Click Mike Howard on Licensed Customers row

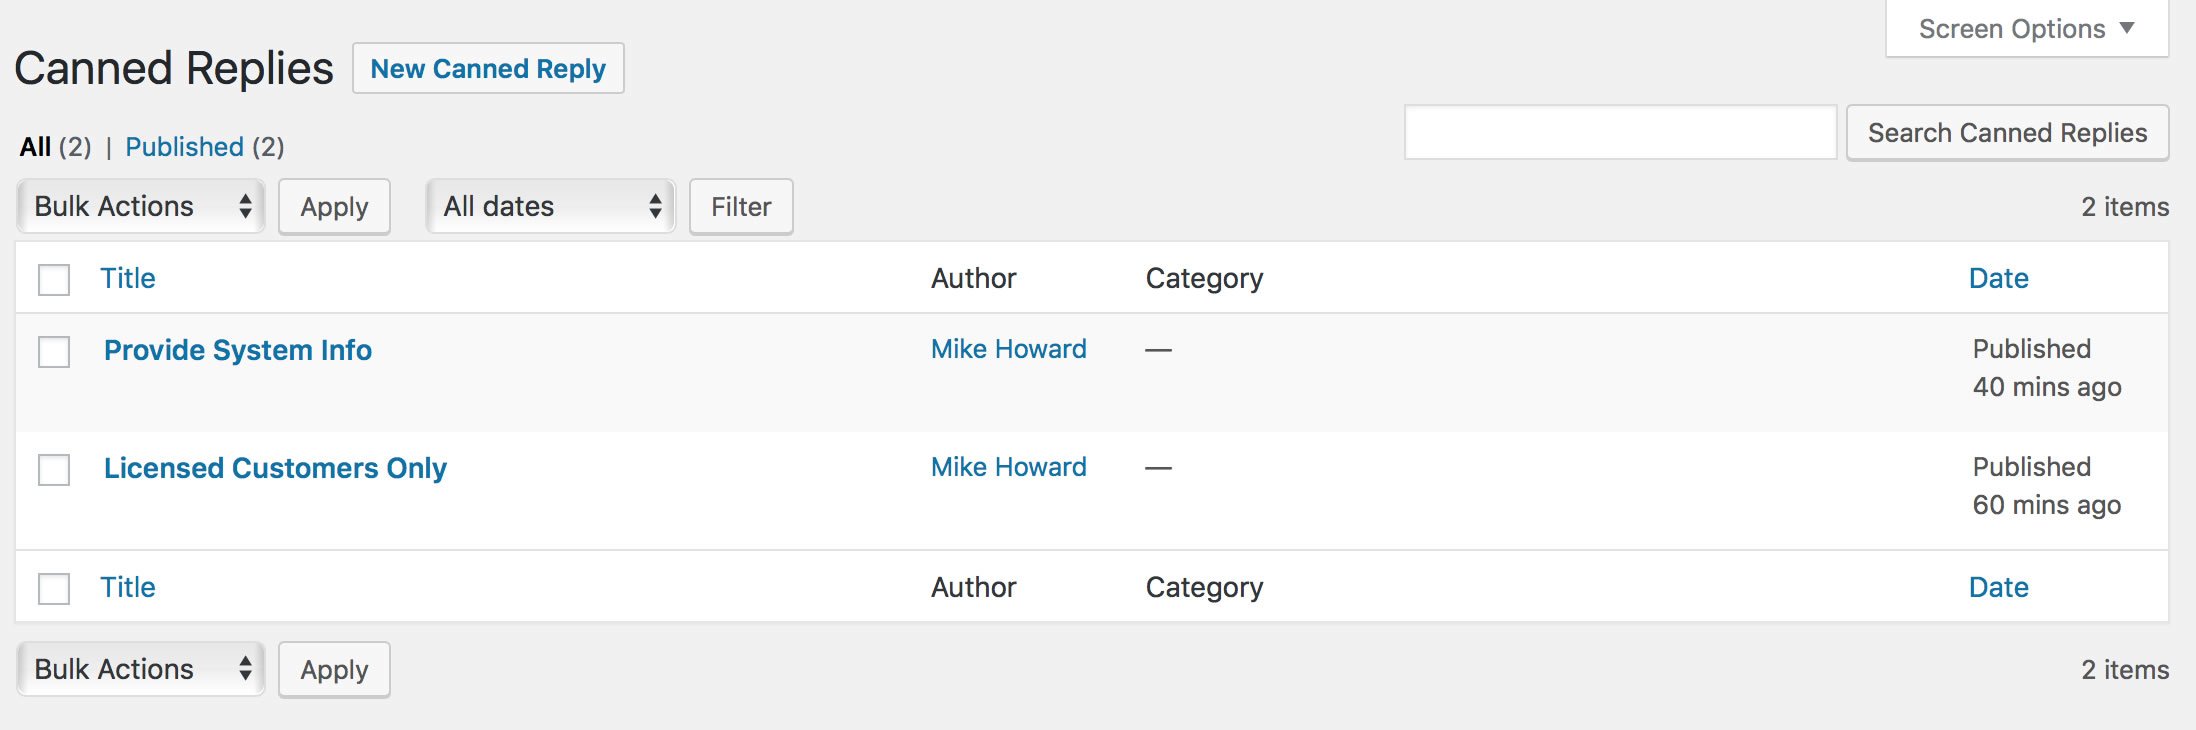tap(1008, 467)
